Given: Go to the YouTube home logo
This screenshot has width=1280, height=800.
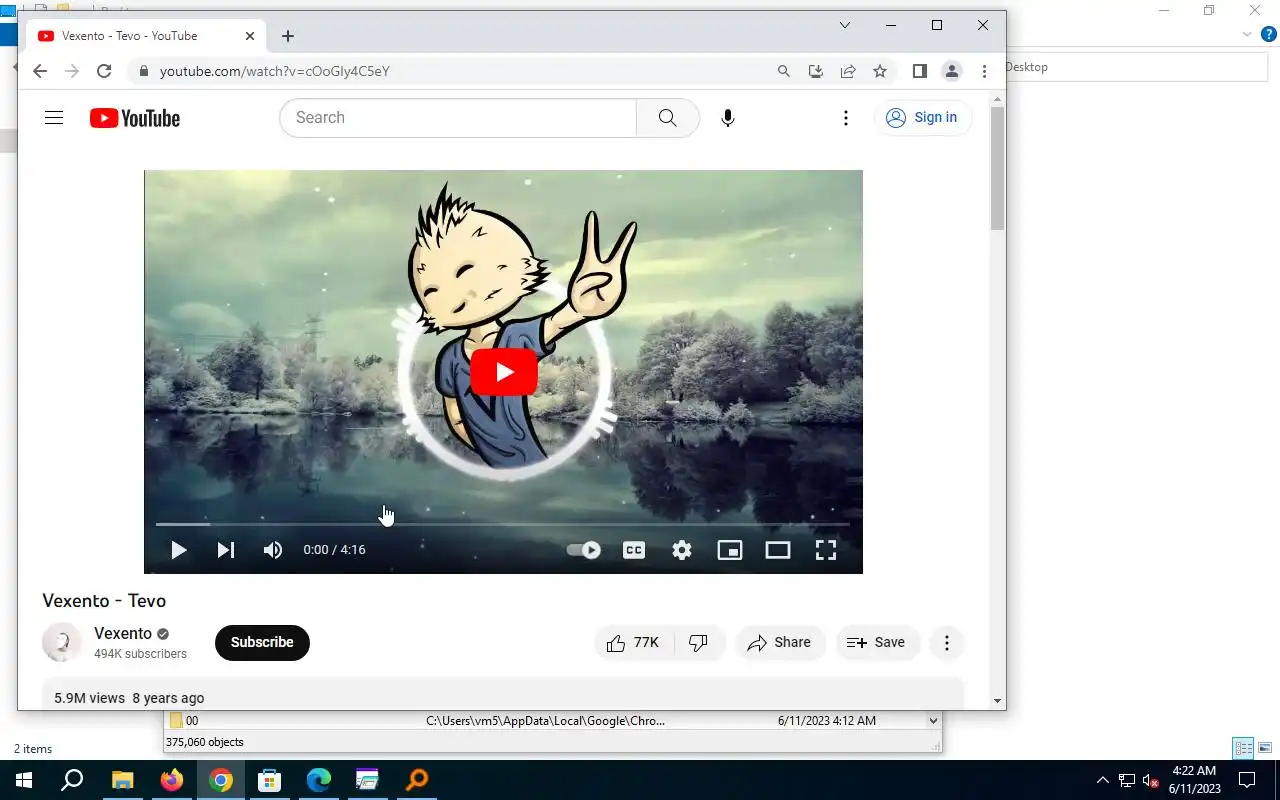Looking at the screenshot, I should [135, 118].
